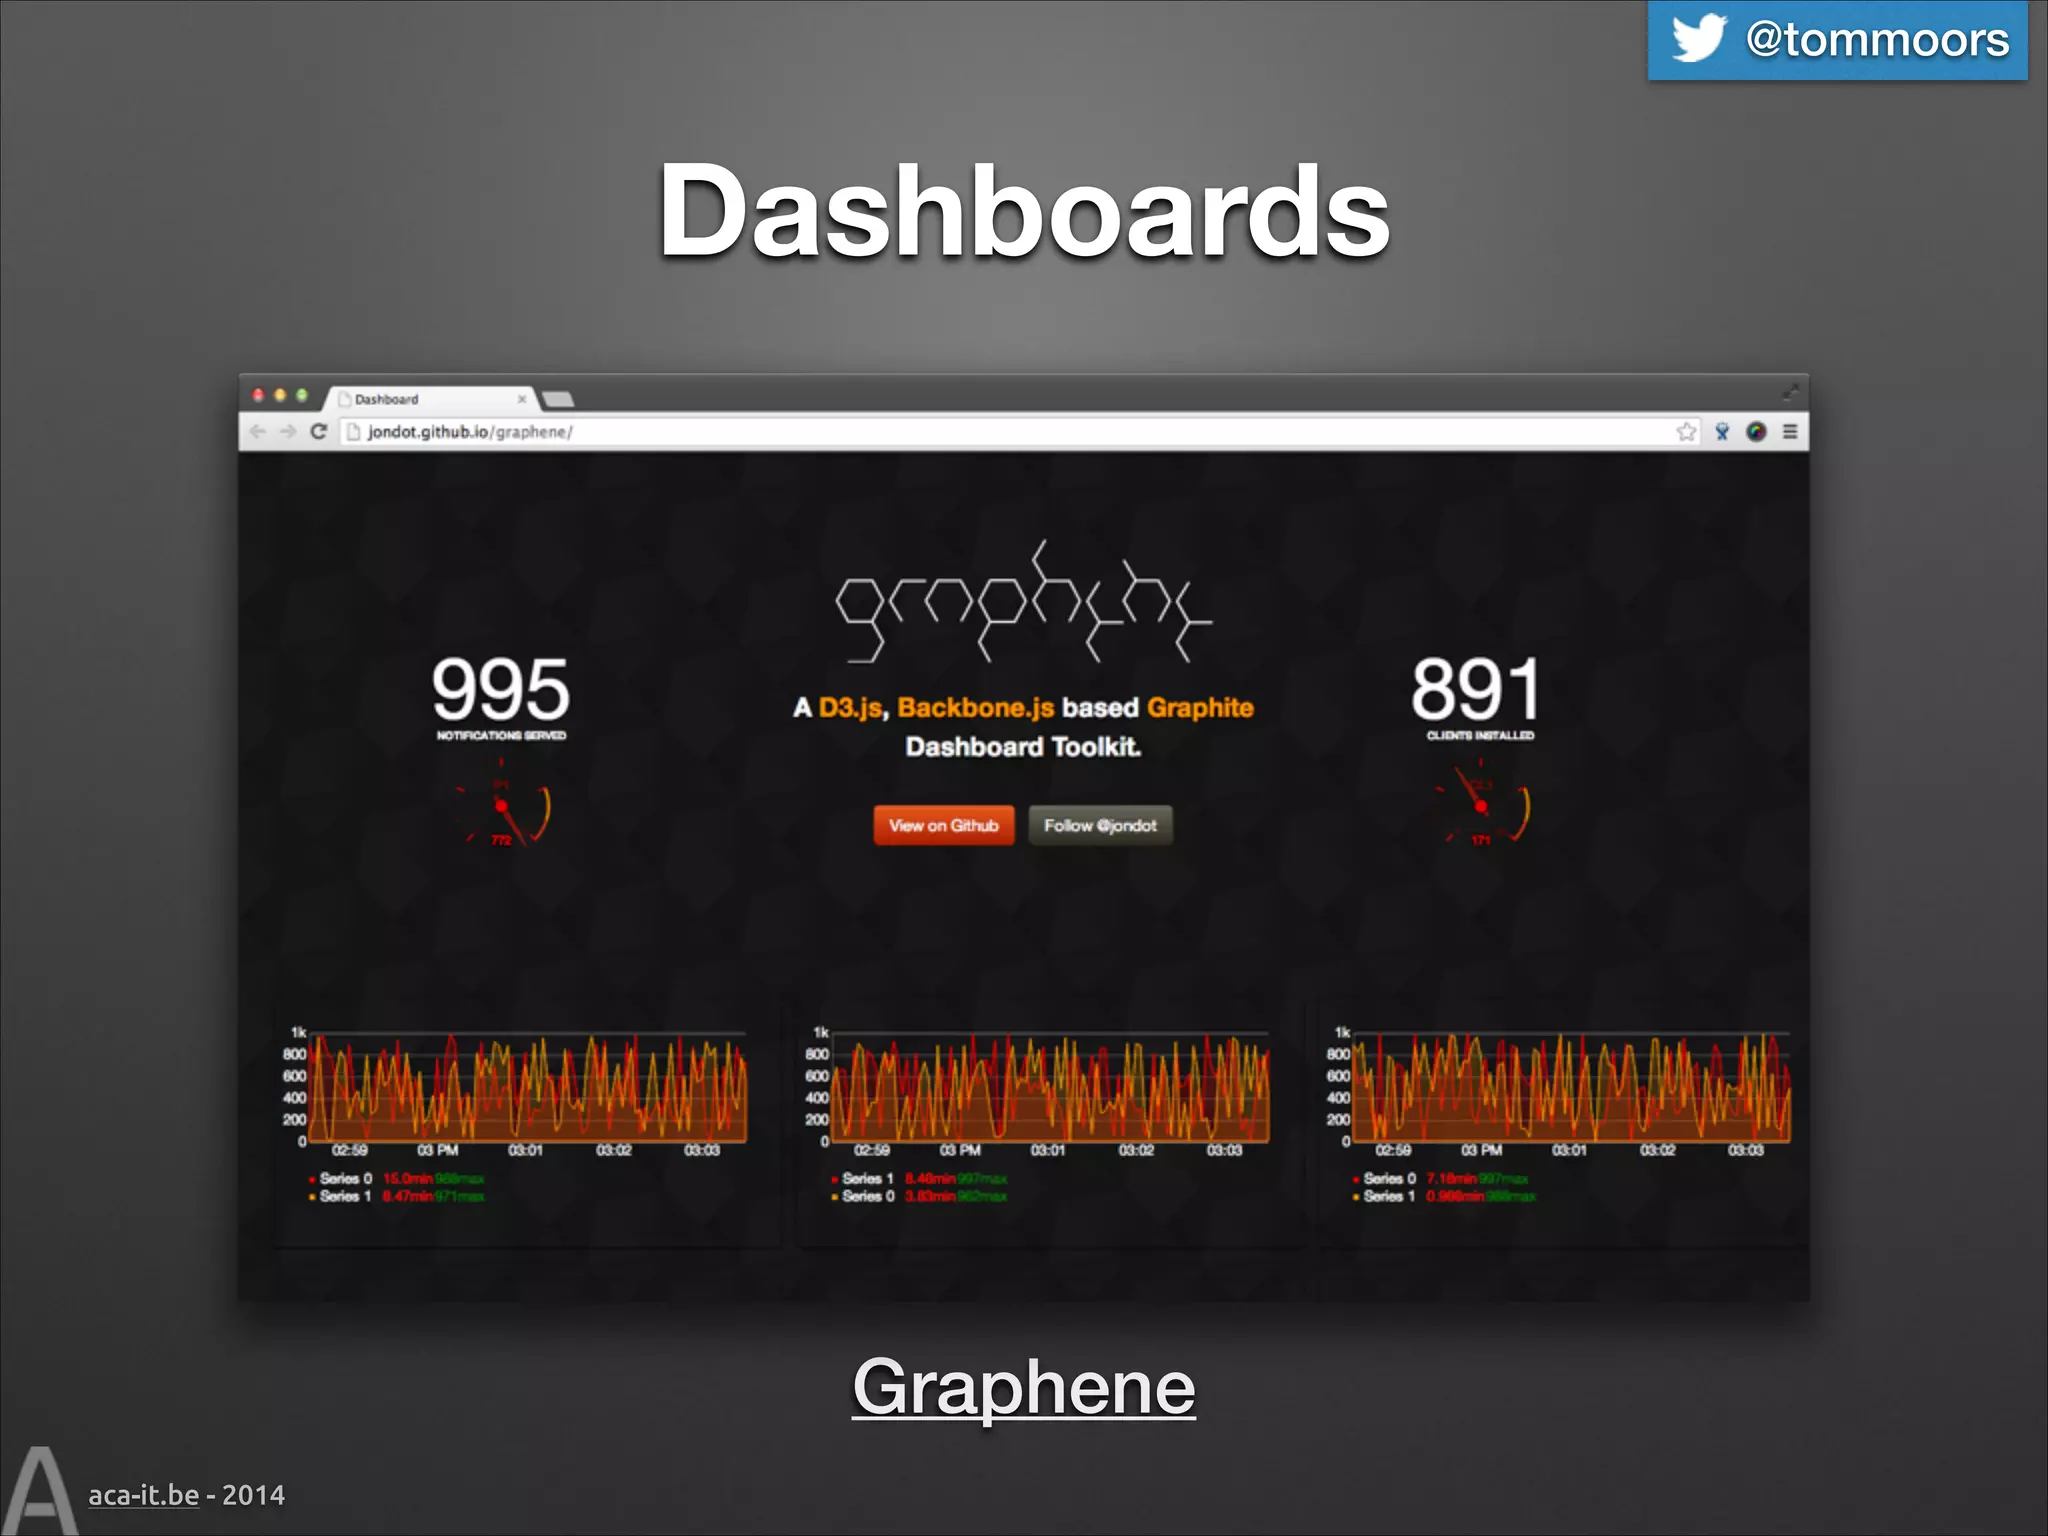Click the 995 notifications served counter
The width and height of the screenshot is (2048, 1536).
[x=501, y=690]
